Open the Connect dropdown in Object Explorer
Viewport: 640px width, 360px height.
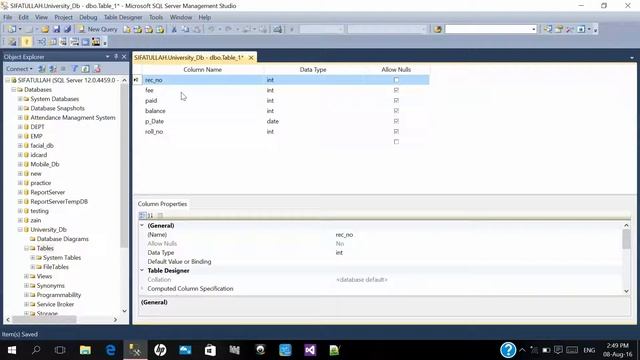click(x=19, y=69)
